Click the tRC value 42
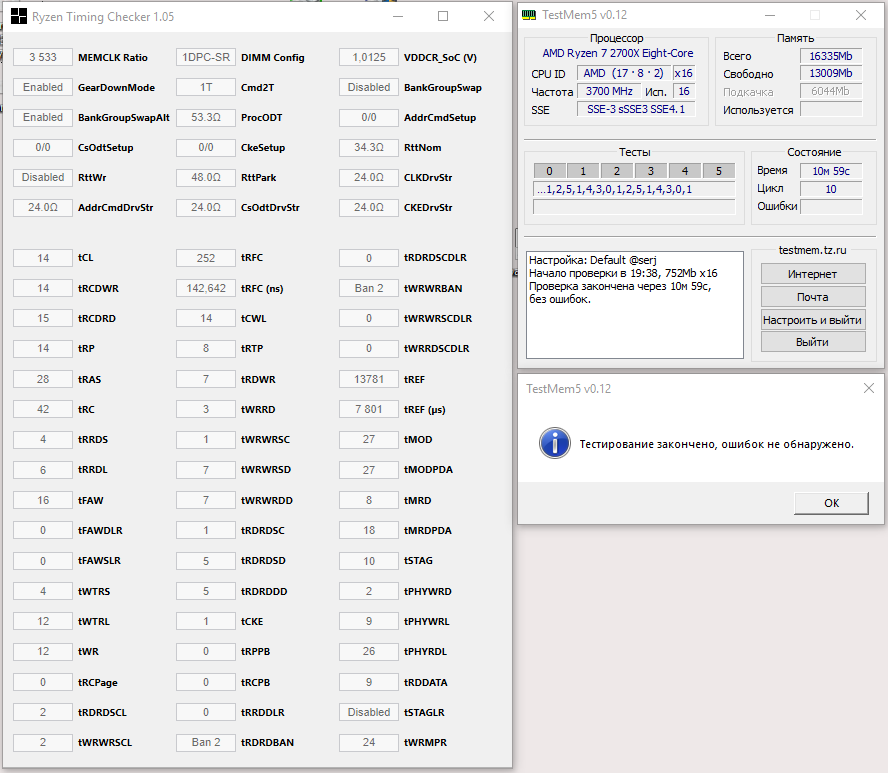Viewport: 888px width, 773px height. point(43,409)
